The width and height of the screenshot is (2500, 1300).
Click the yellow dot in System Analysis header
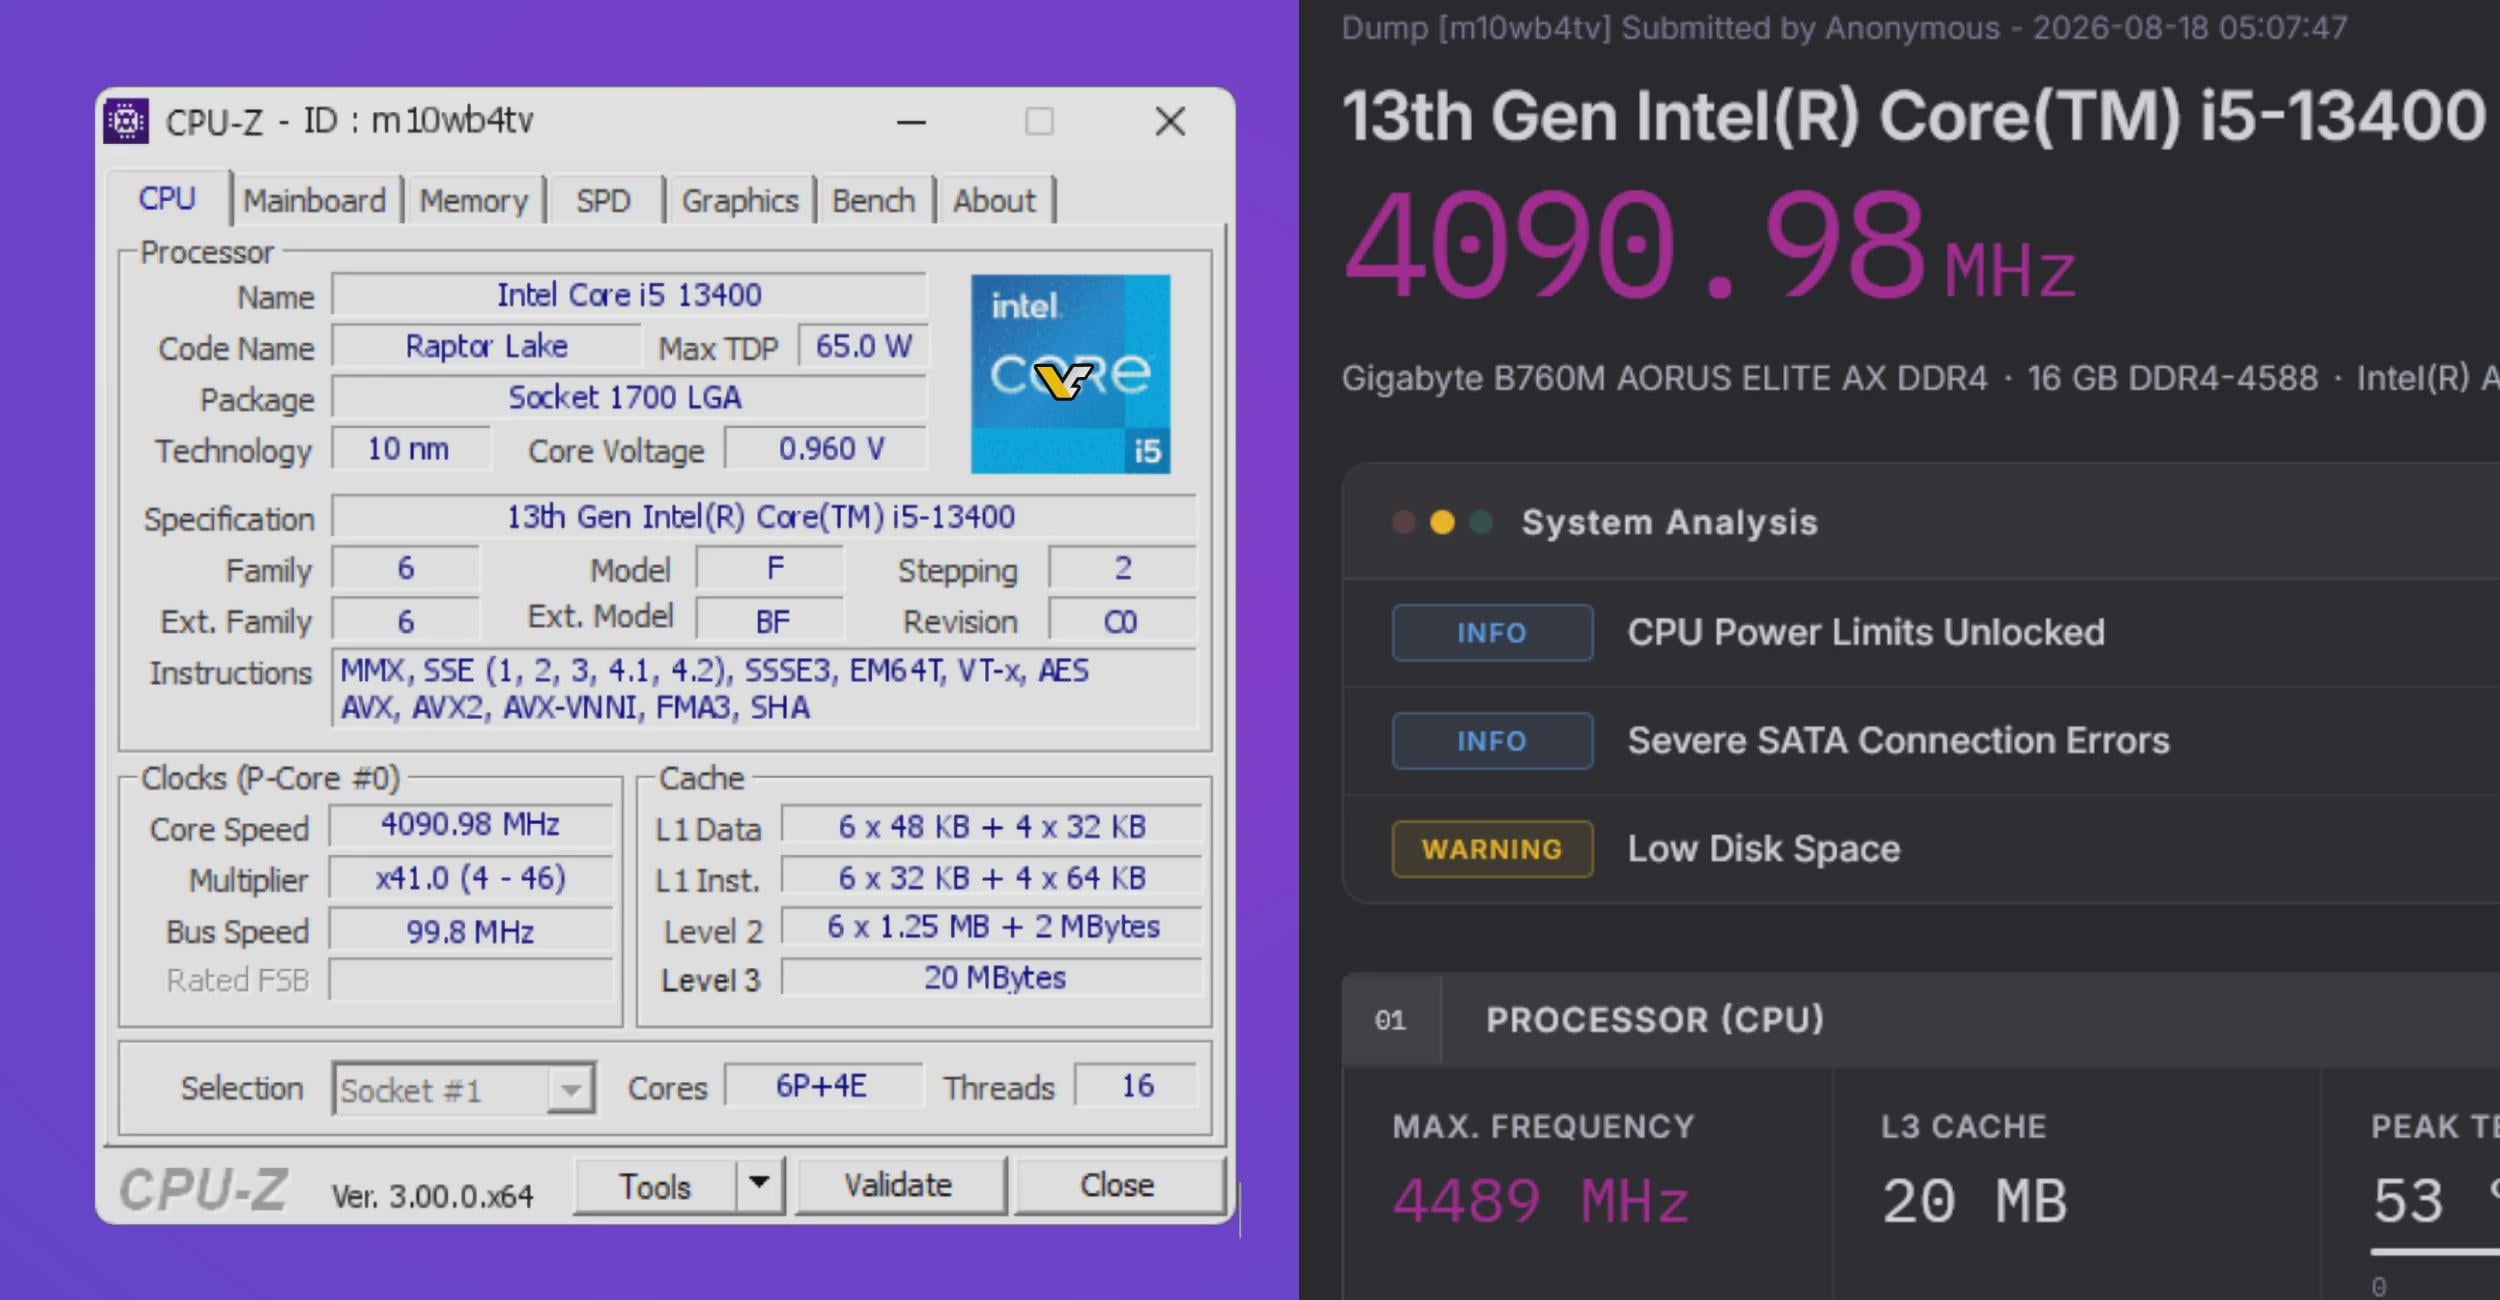point(1442,522)
